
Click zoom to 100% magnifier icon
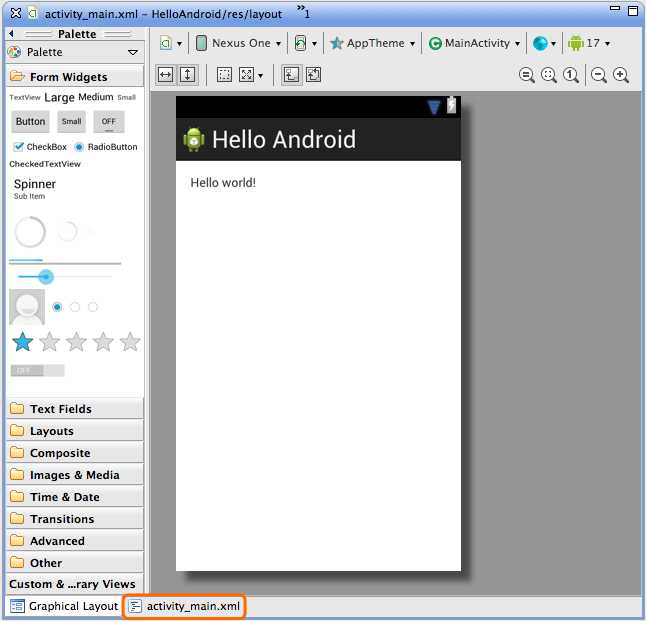click(571, 75)
